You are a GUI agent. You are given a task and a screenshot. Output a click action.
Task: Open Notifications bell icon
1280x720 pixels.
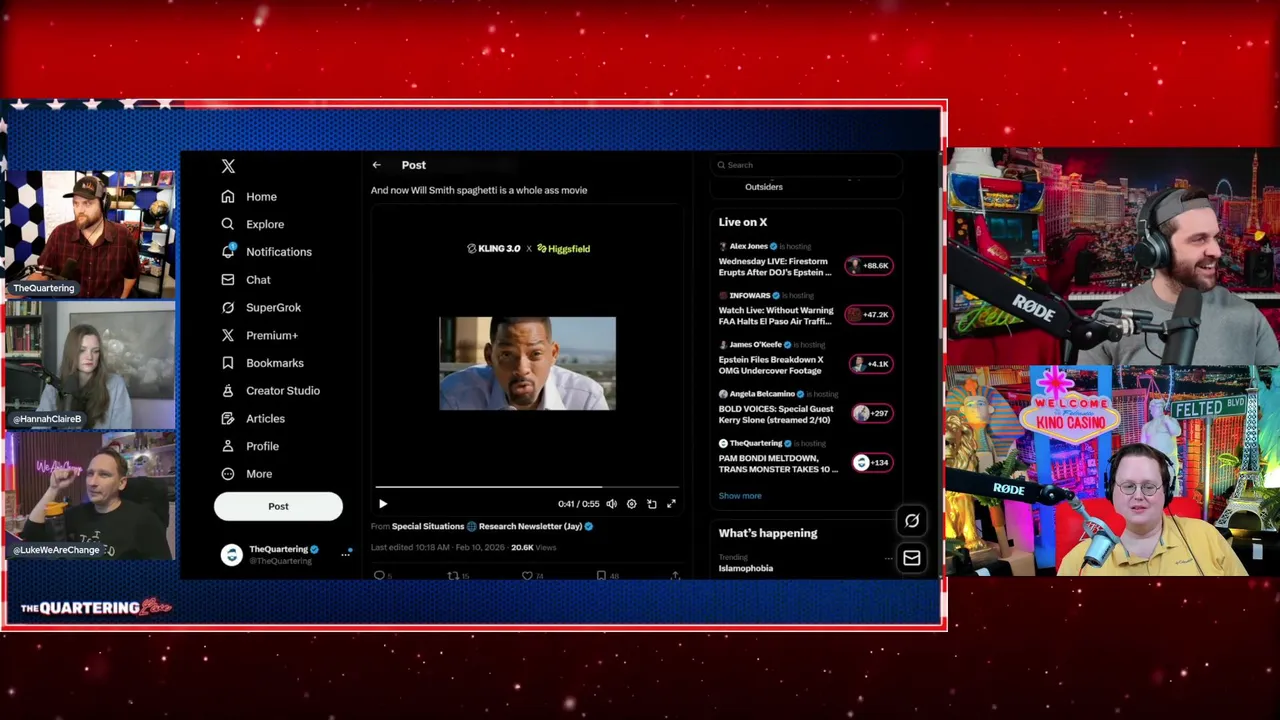[228, 251]
